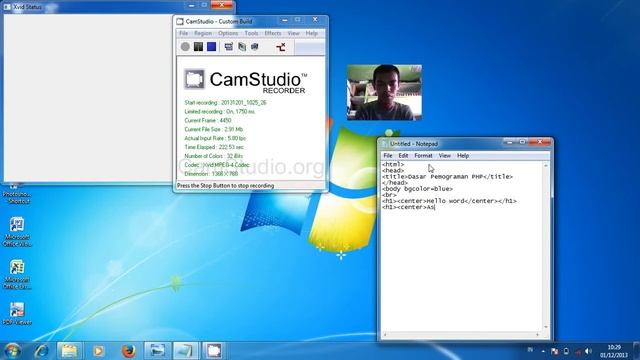Click the power/battery icon in system tray
The width and height of the screenshot is (640, 360).
click(x=566, y=351)
